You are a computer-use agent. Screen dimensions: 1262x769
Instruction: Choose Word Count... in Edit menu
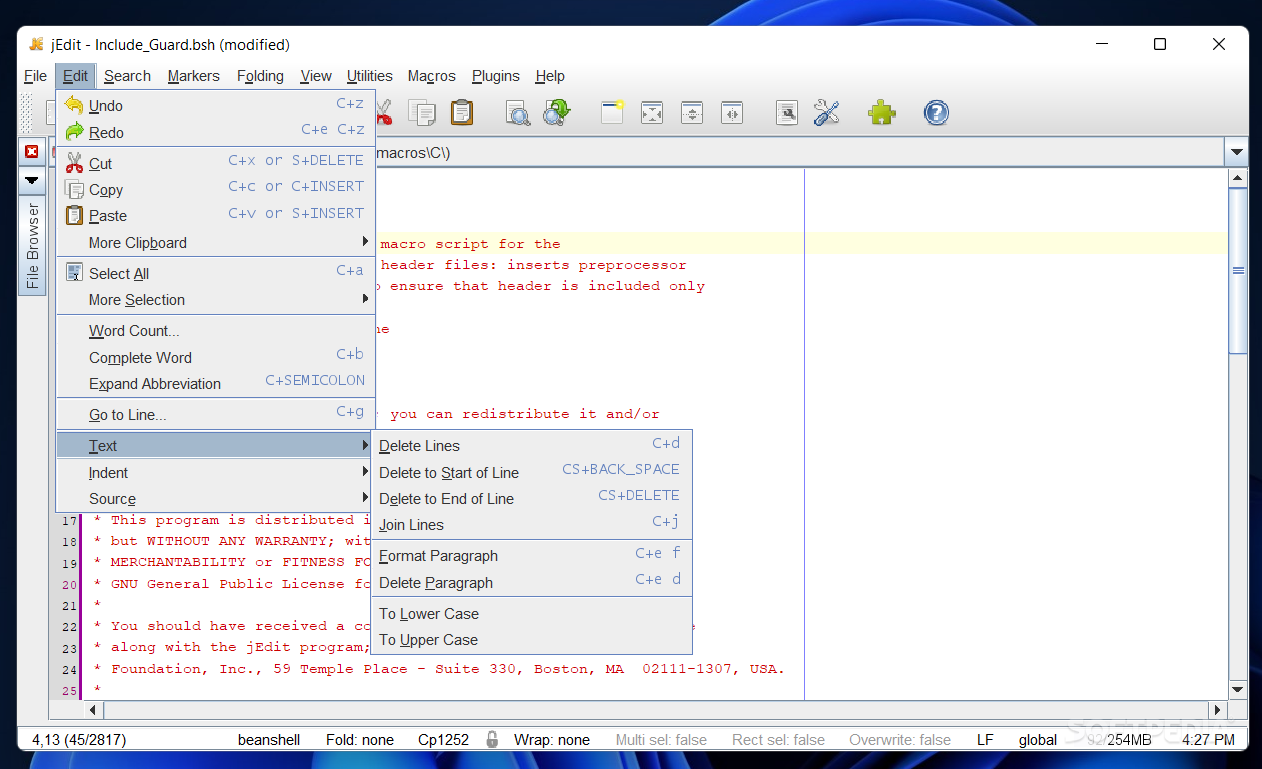point(215,330)
